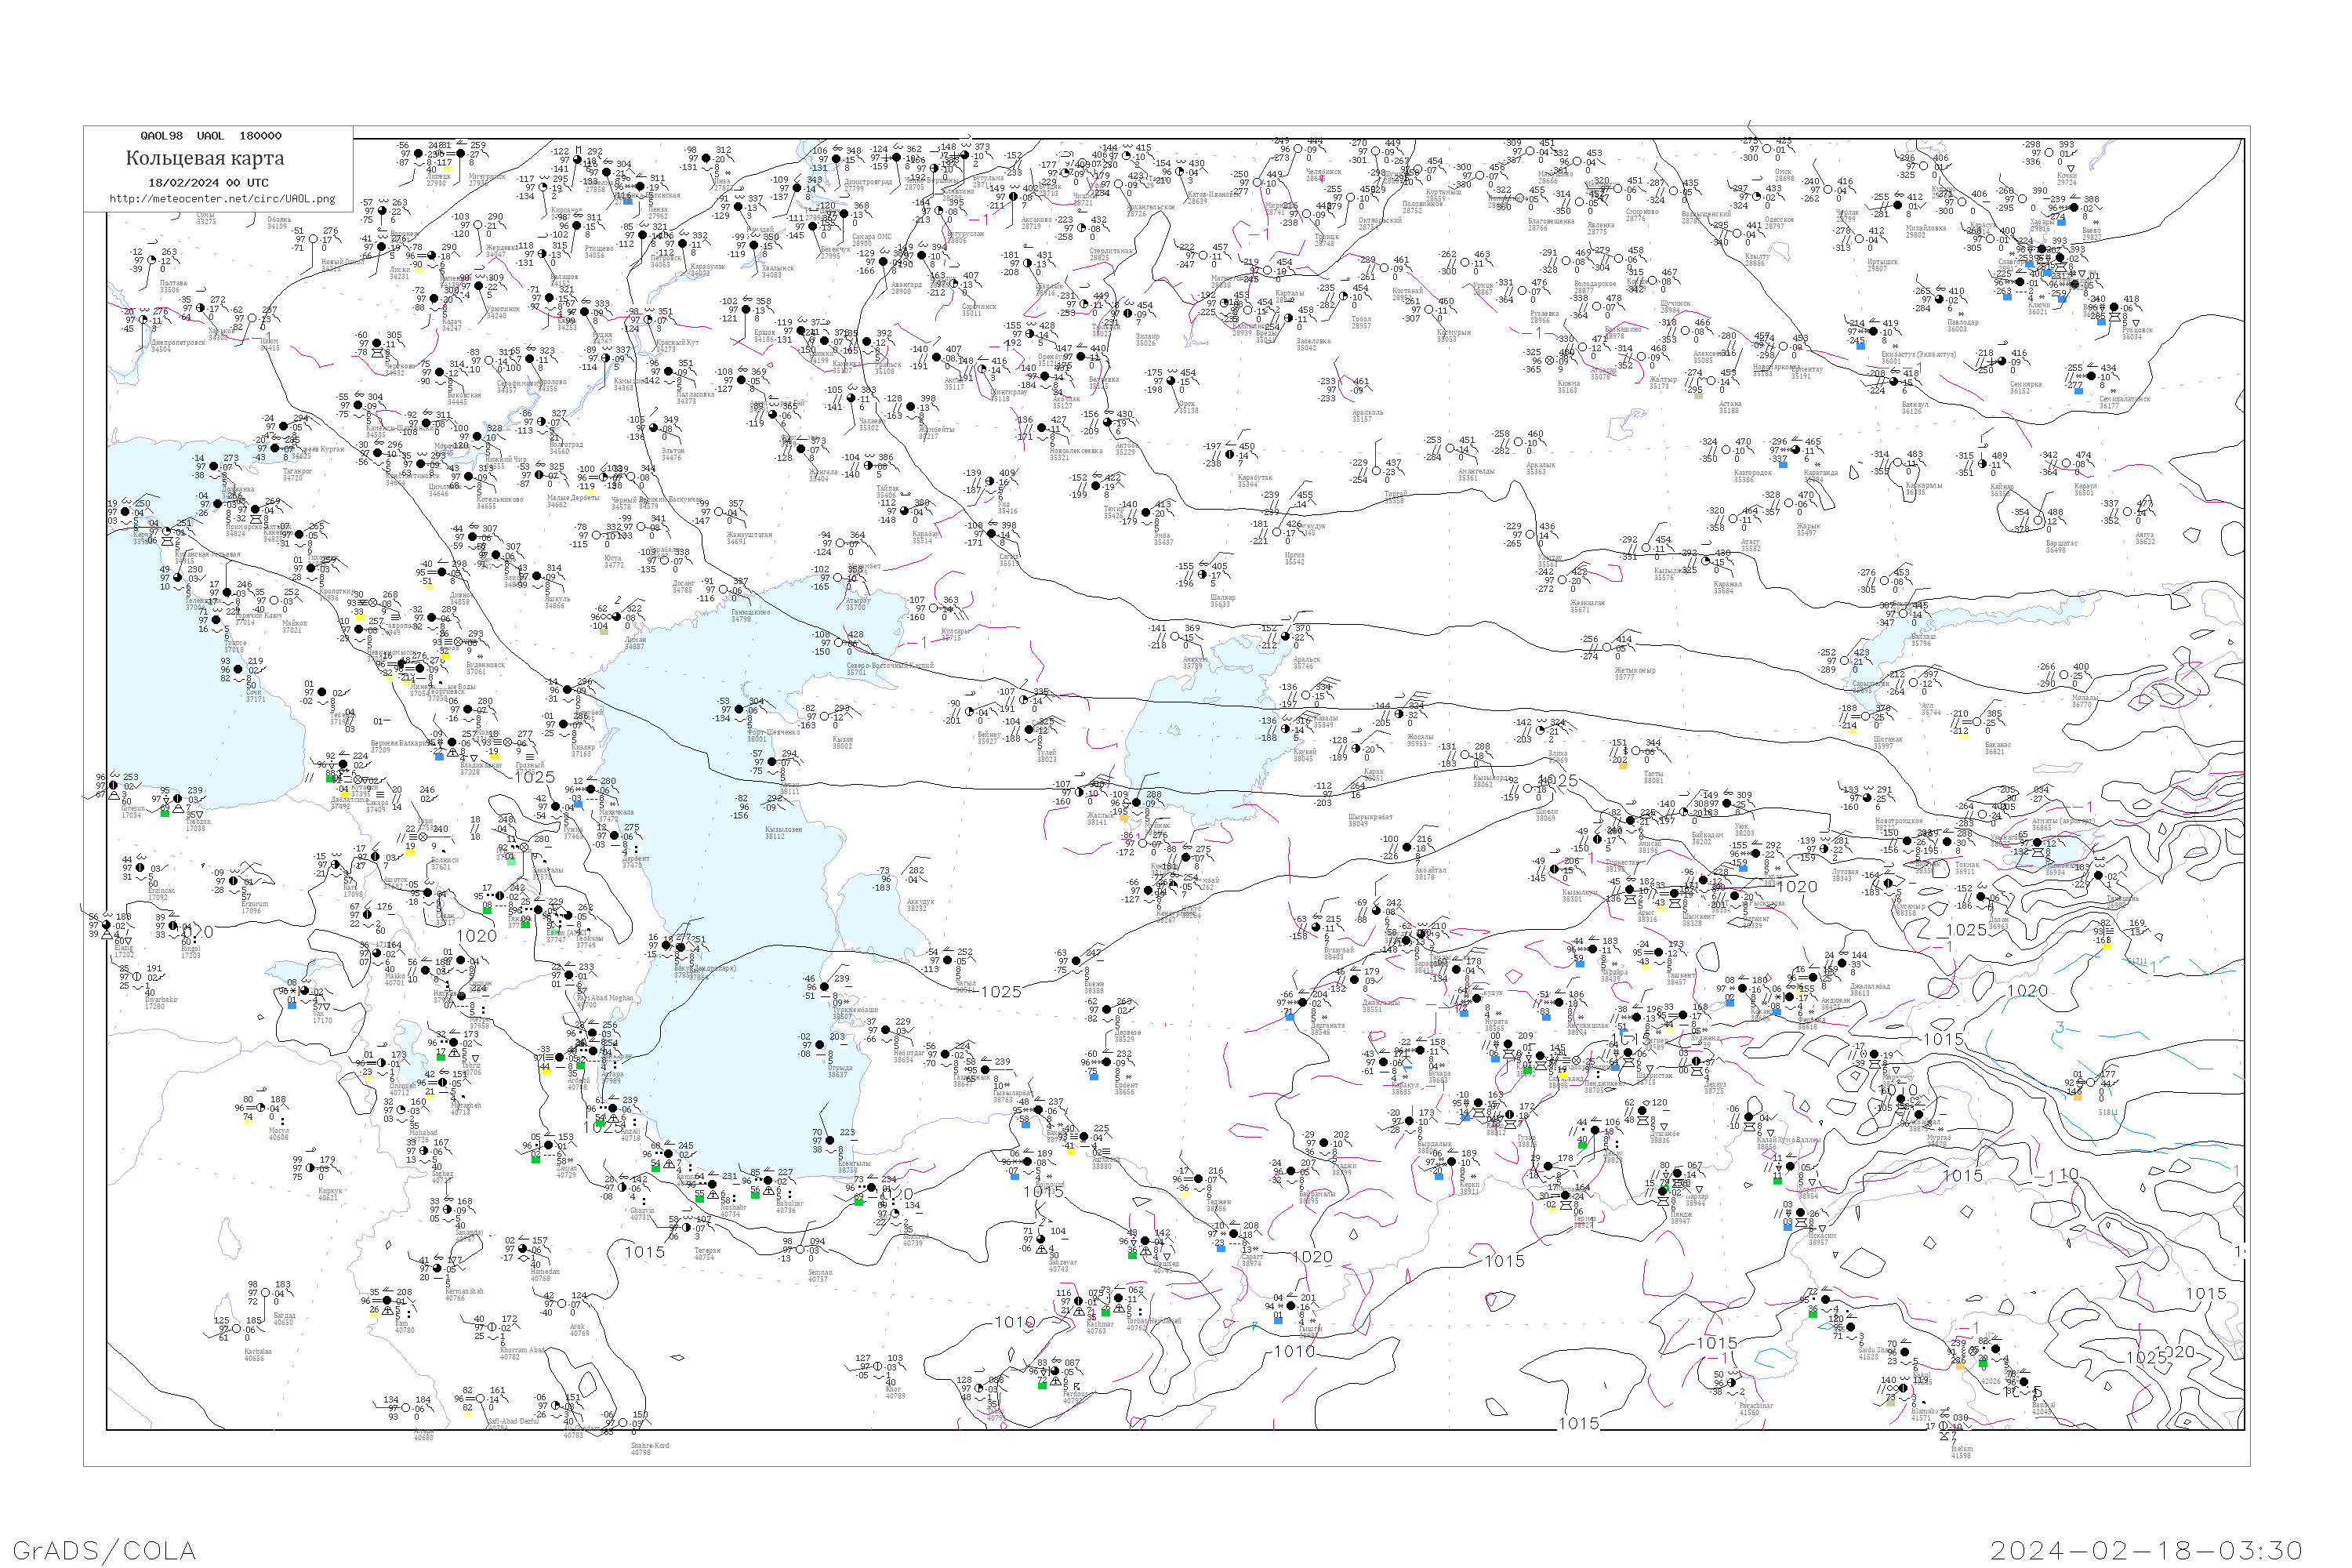This screenshot has width=2352, height=1568.
Task: Click the 18/02/2024 00 UTC date text
Action: [x=208, y=183]
